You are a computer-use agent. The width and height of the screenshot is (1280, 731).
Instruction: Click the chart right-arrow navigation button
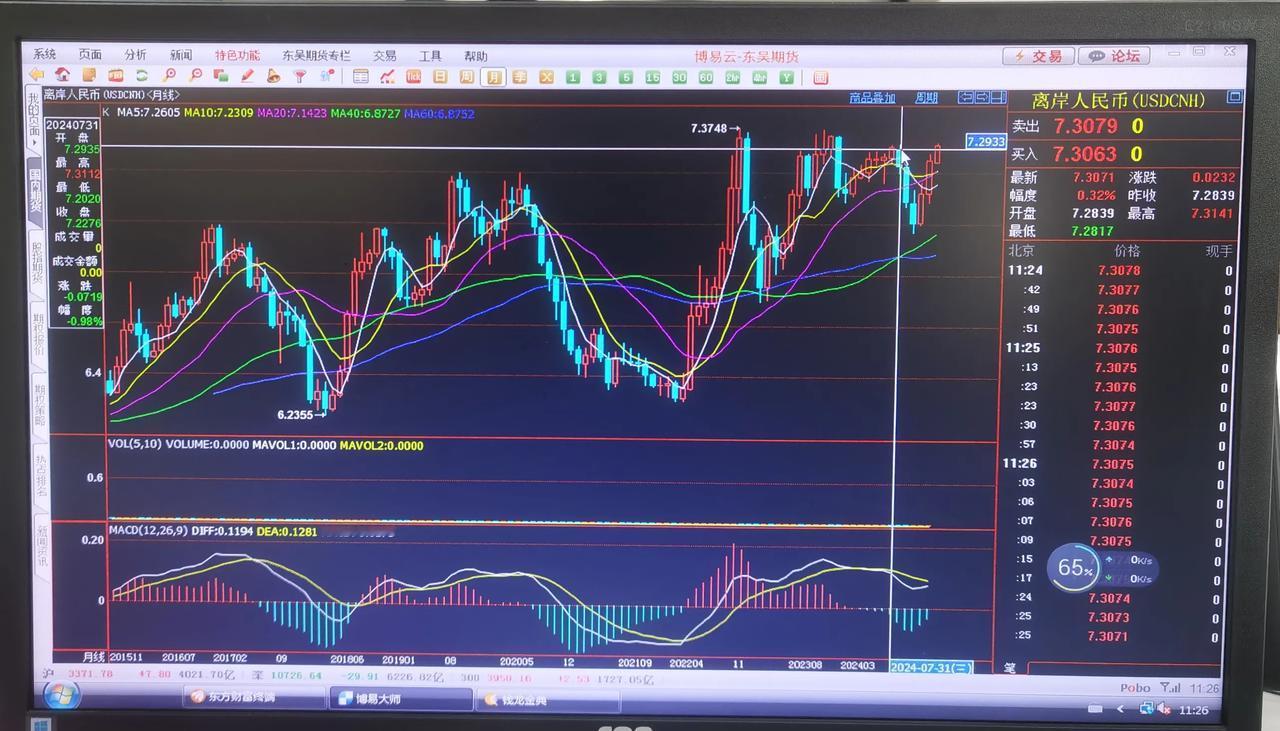click(x=981, y=97)
